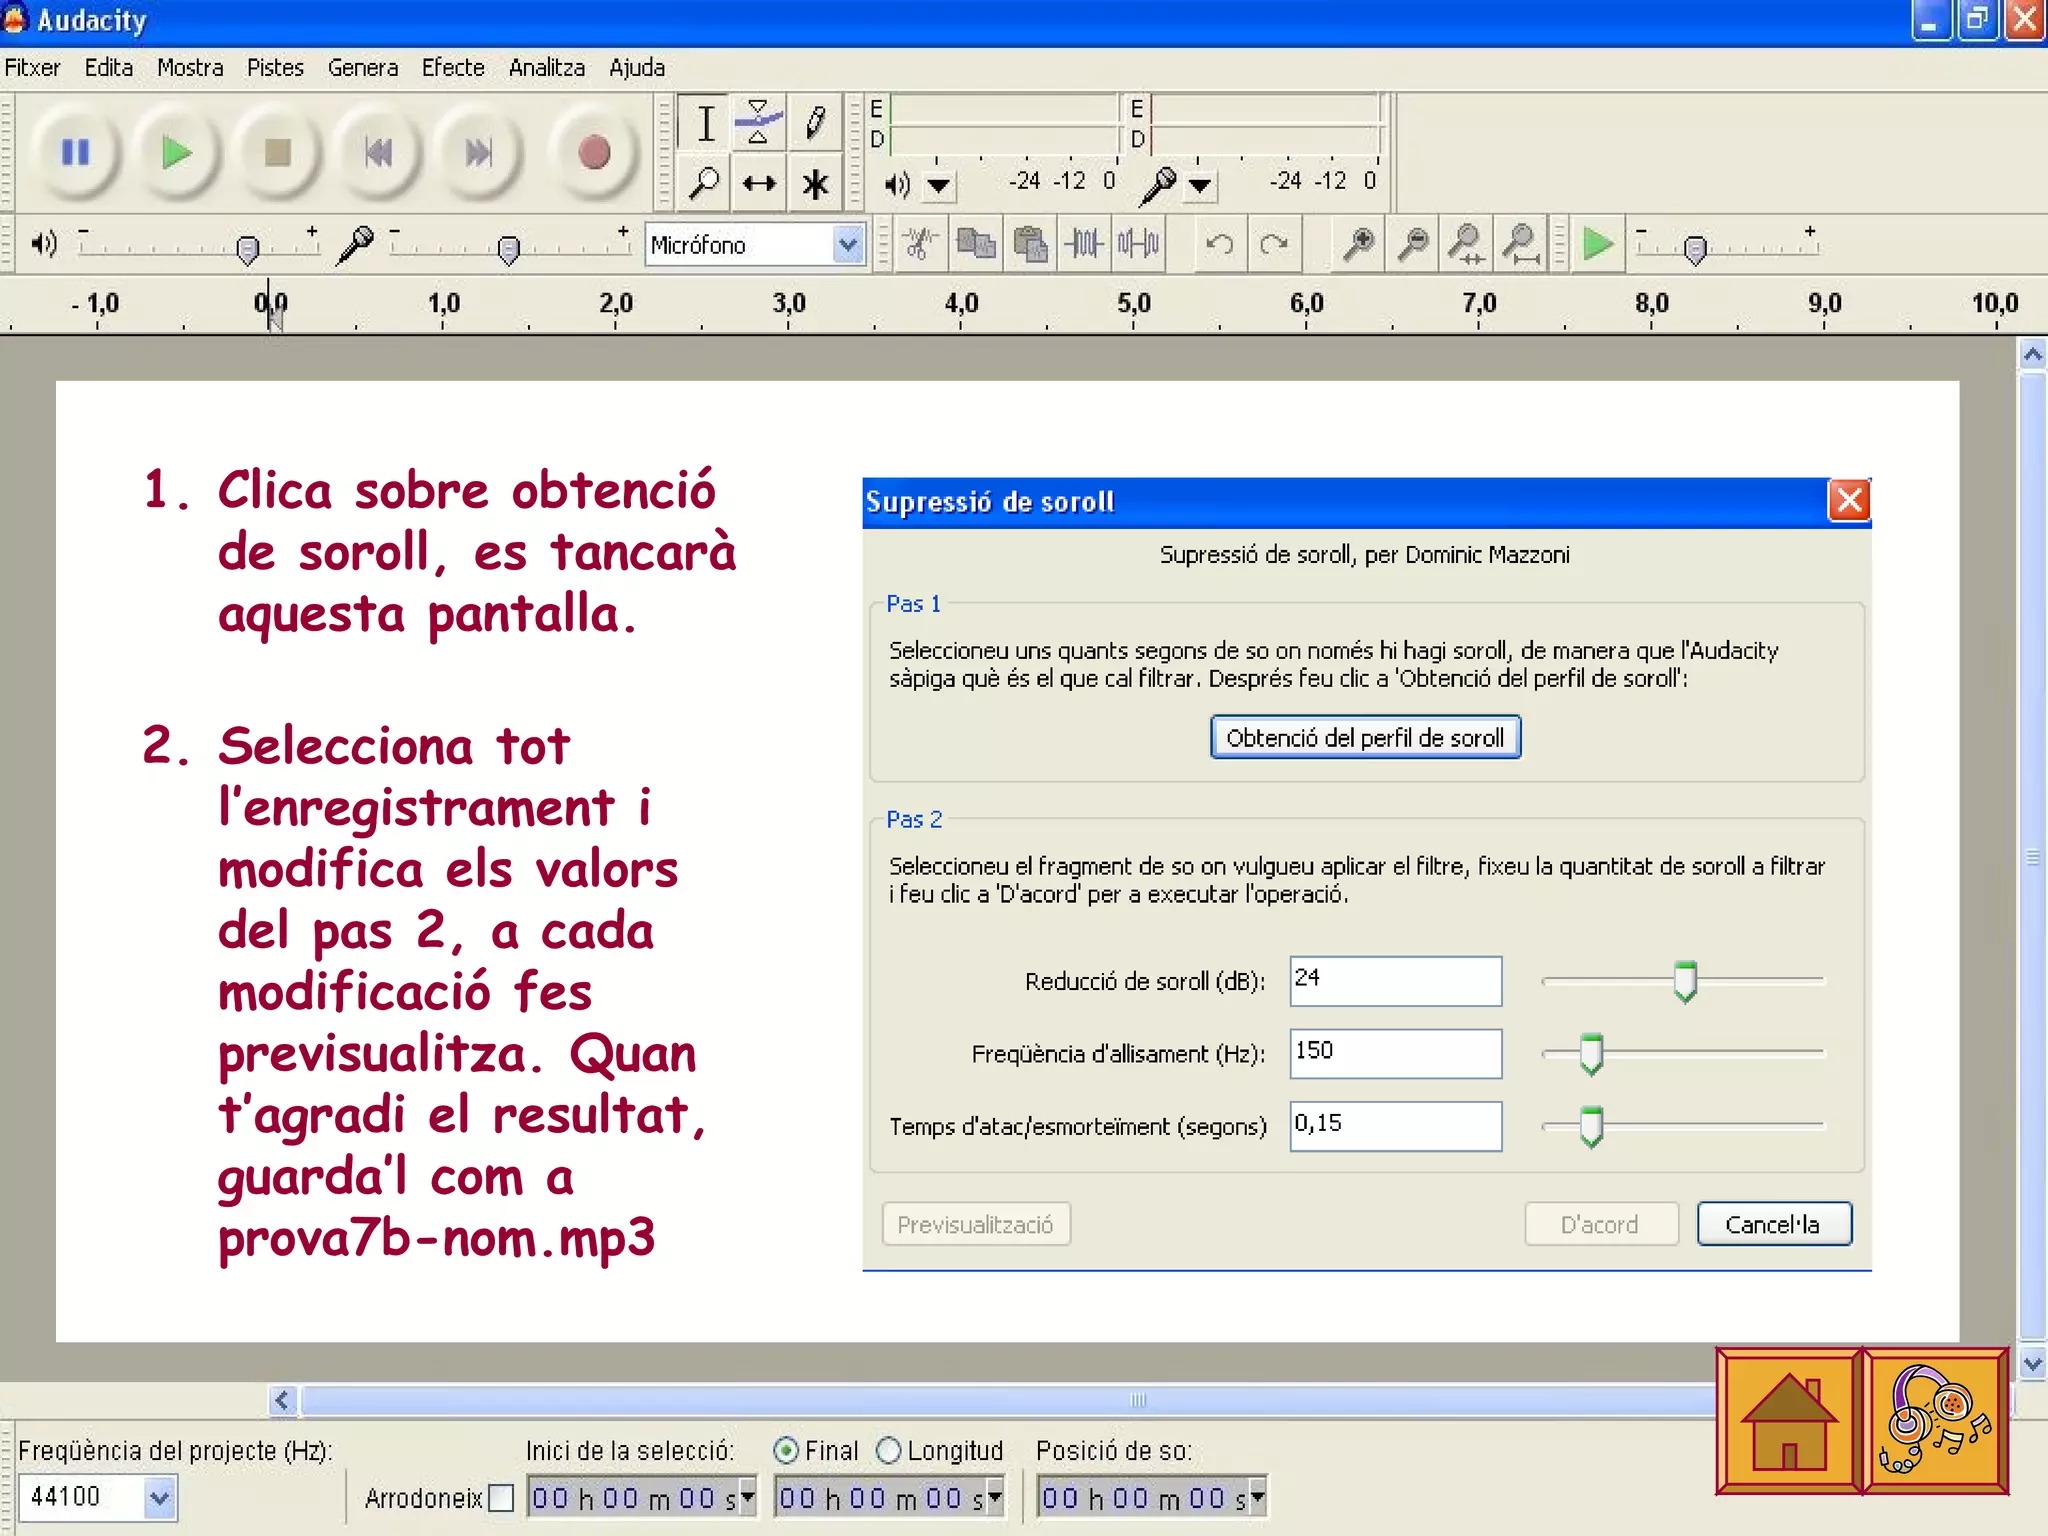Image resolution: width=2048 pixels, height=1536 pixels.
Task: Open the project frequency 44100 dropdown
Action: pyautogui.click(x=160, y=1497)
